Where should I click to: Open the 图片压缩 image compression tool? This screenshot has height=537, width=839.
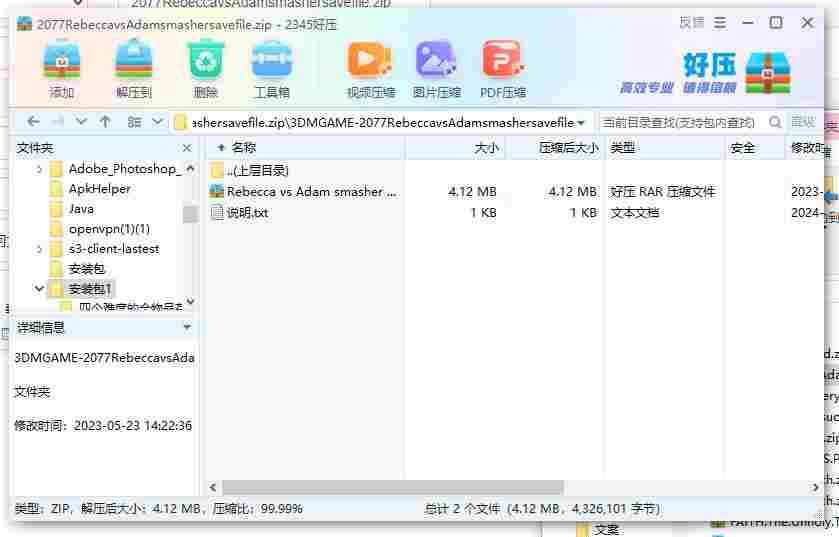coord(436,60)
